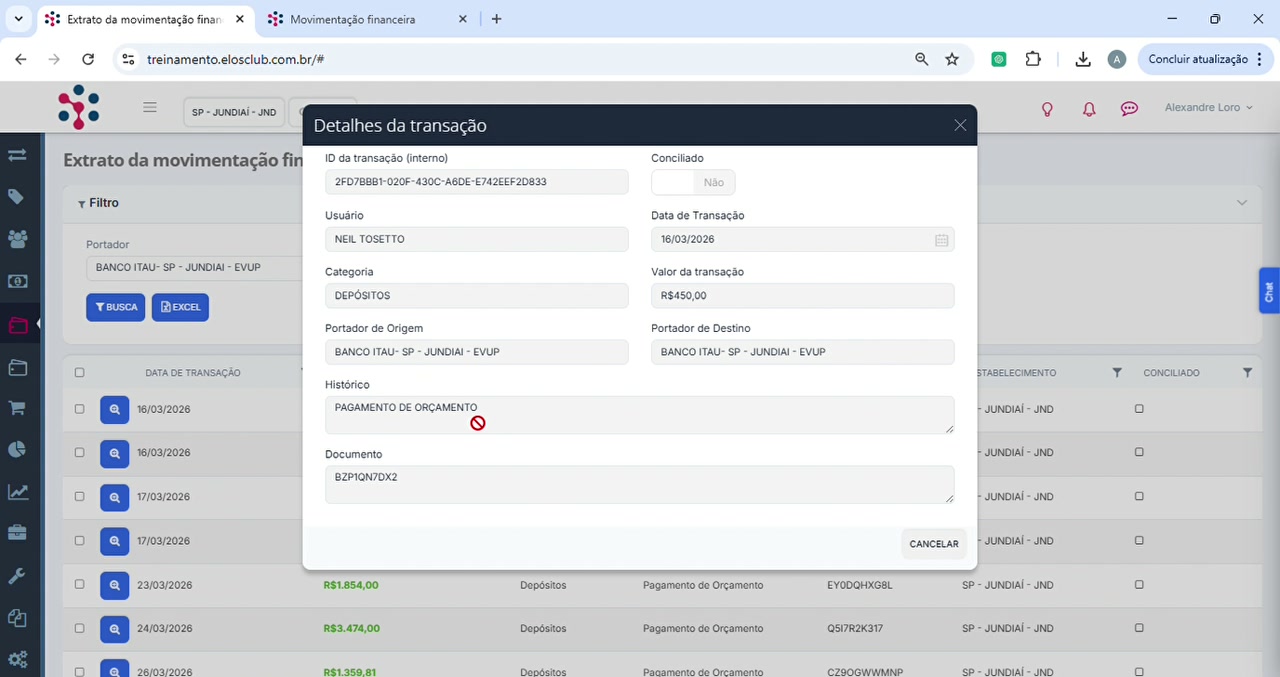Click the R$3.474,00 amount cell
The width and height of the screenshot is (1280, 677).
[x=351, y=629]
